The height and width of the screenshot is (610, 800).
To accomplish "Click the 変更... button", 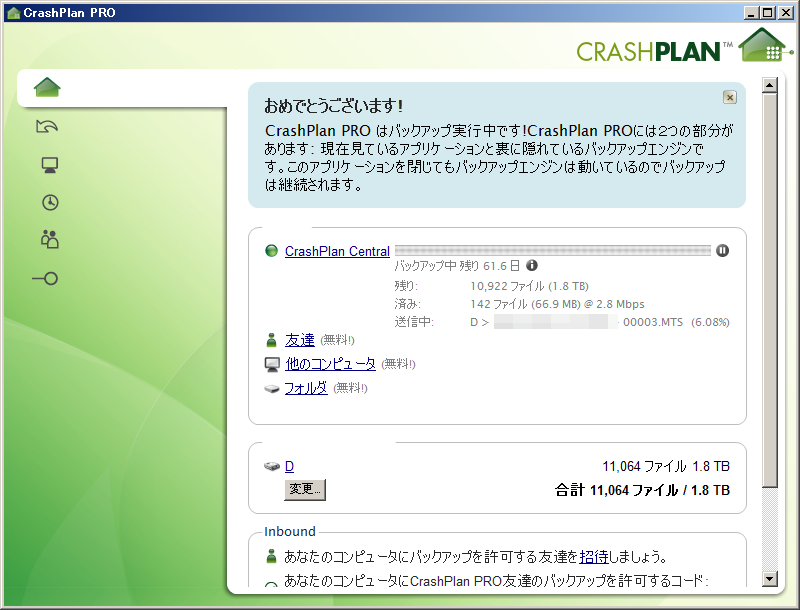I will tap(305, 489).
